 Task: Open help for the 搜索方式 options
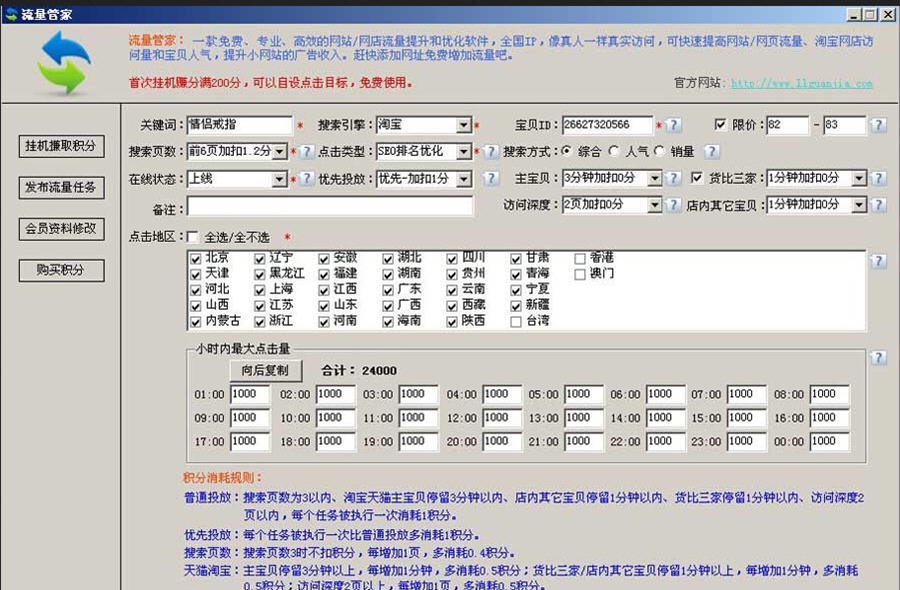coord(711,151)
